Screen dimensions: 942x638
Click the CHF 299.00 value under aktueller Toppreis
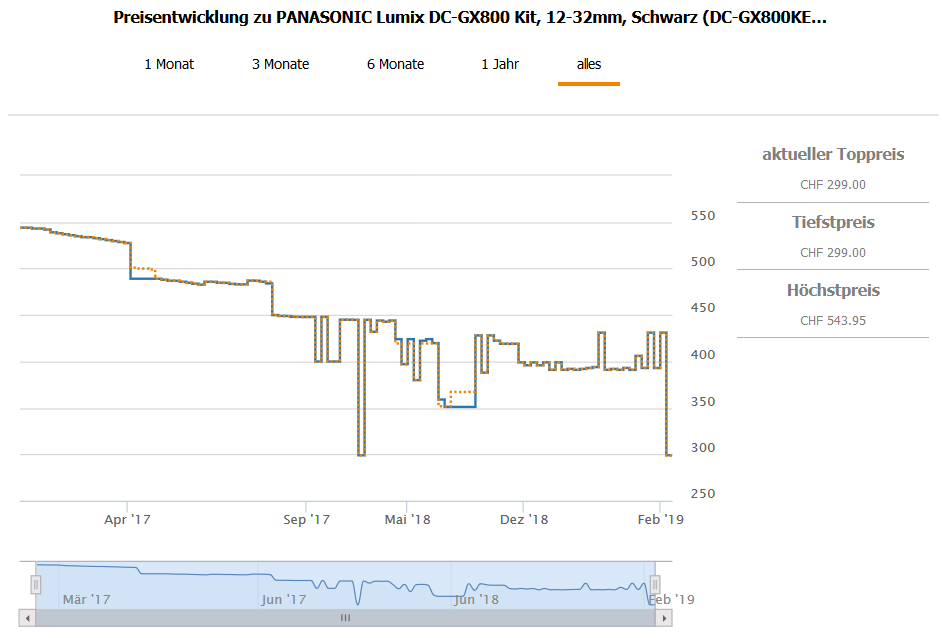point(833,185)
